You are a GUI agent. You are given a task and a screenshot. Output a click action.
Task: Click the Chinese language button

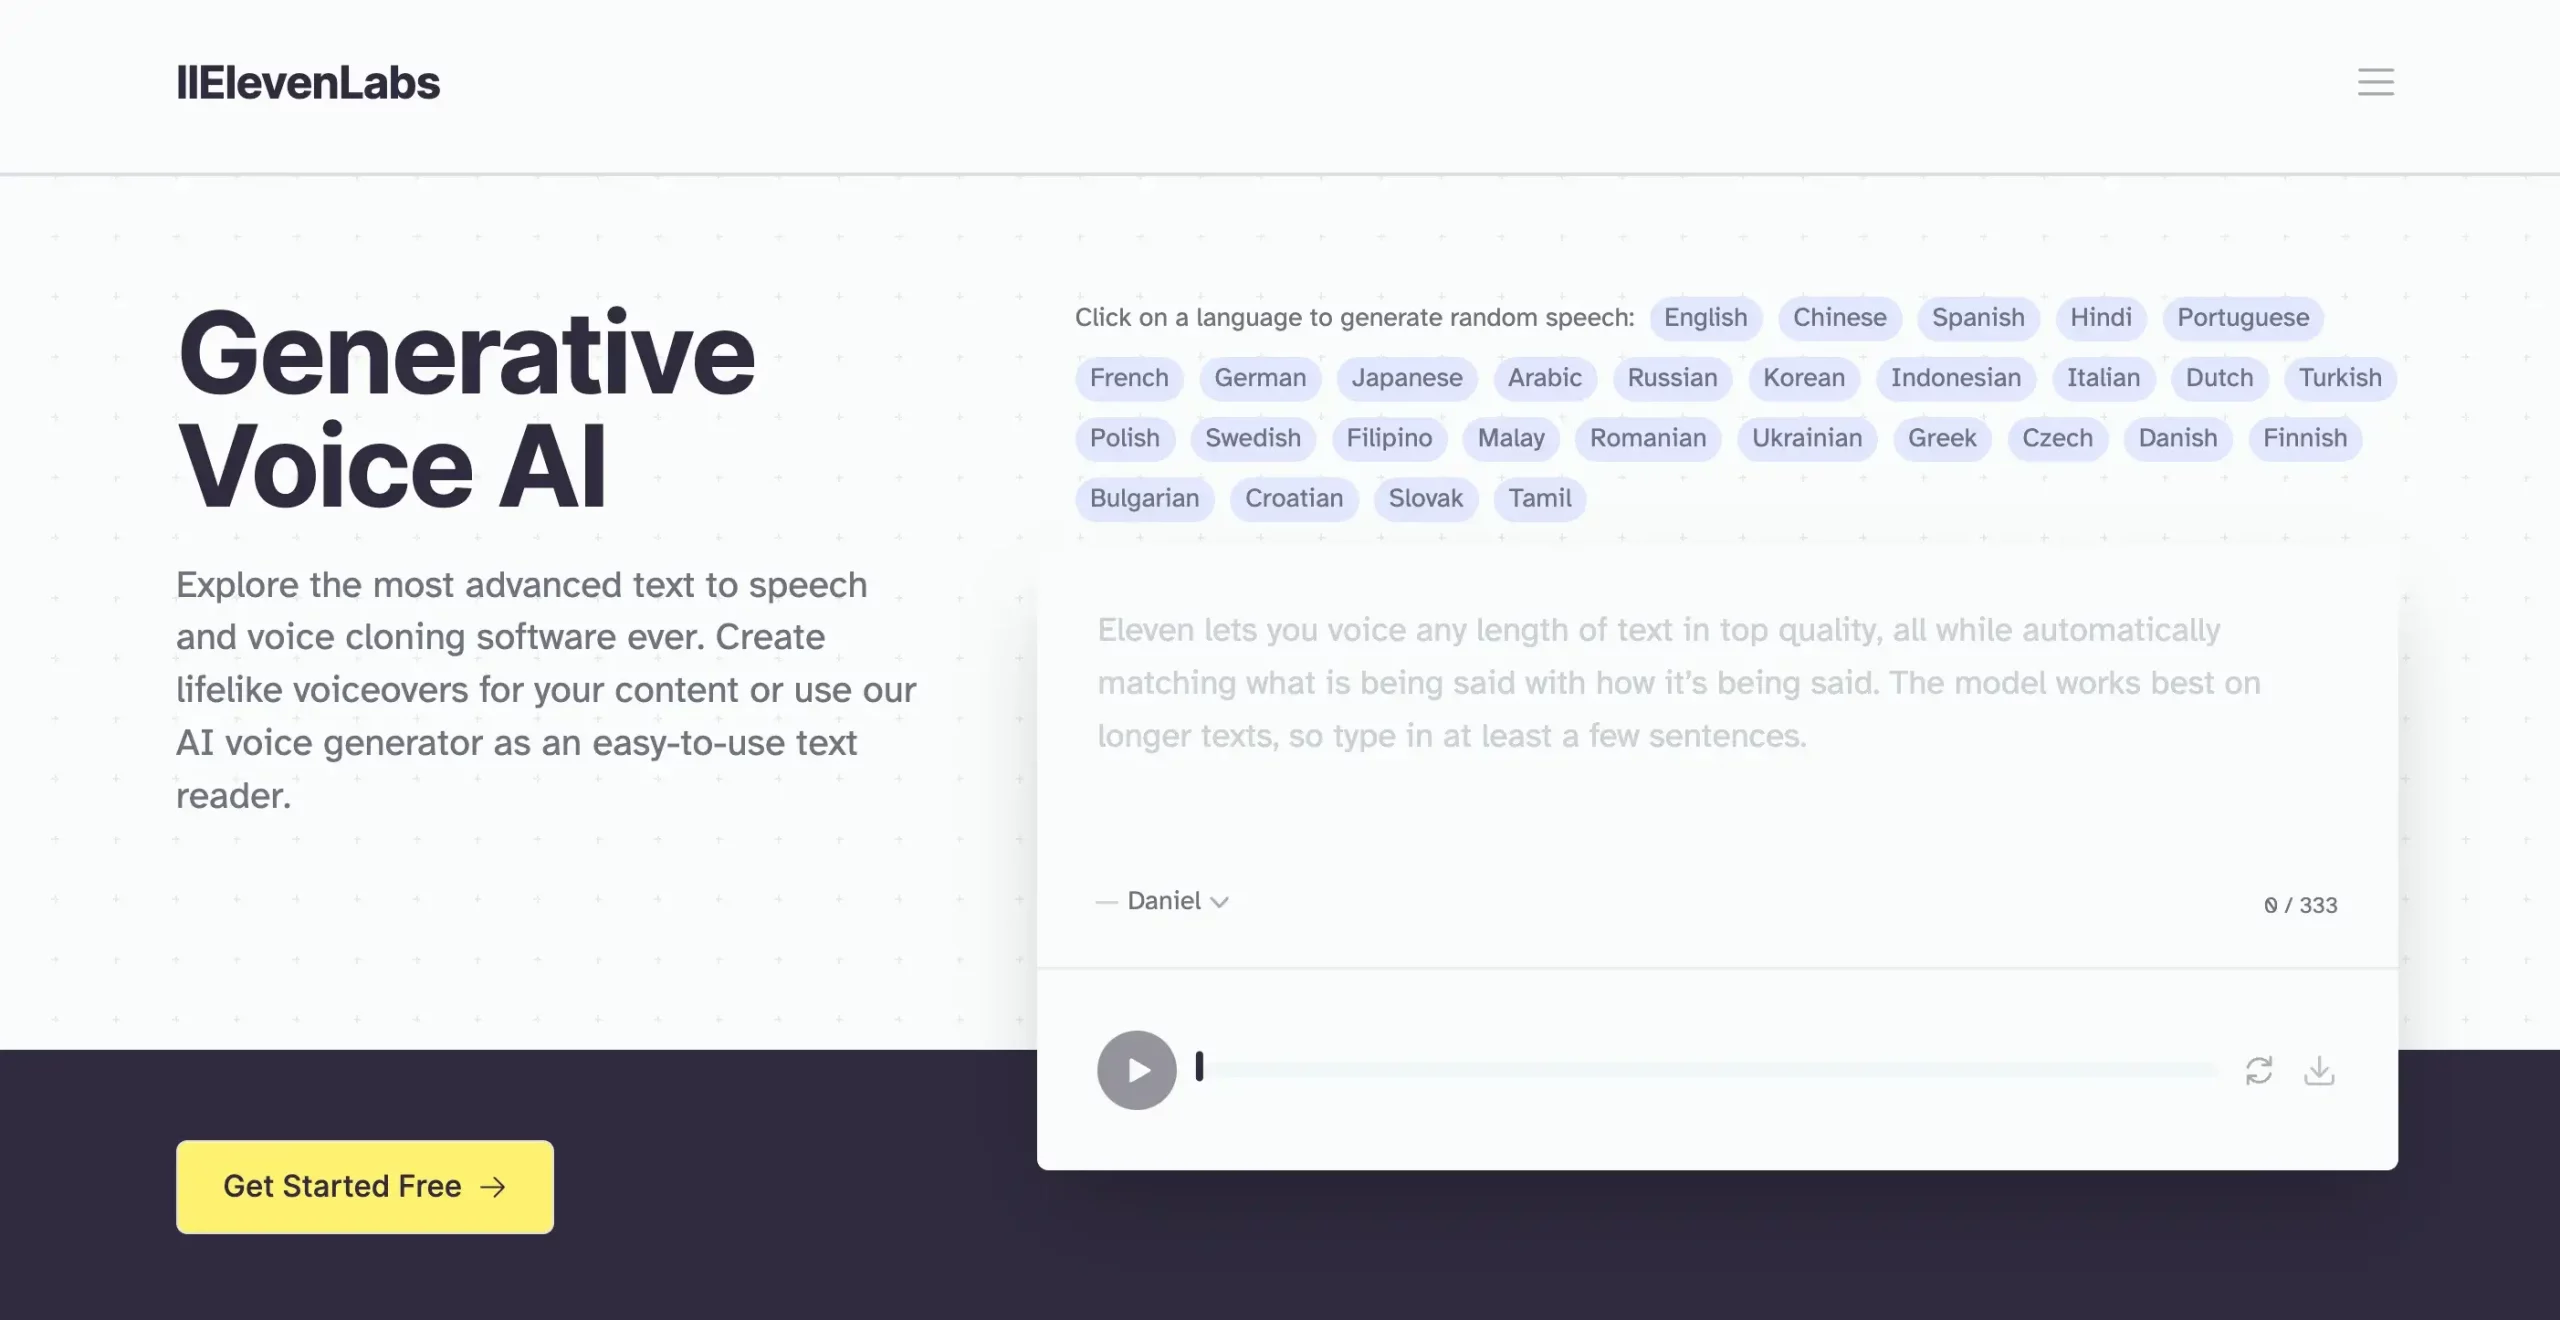(1838, 318)
